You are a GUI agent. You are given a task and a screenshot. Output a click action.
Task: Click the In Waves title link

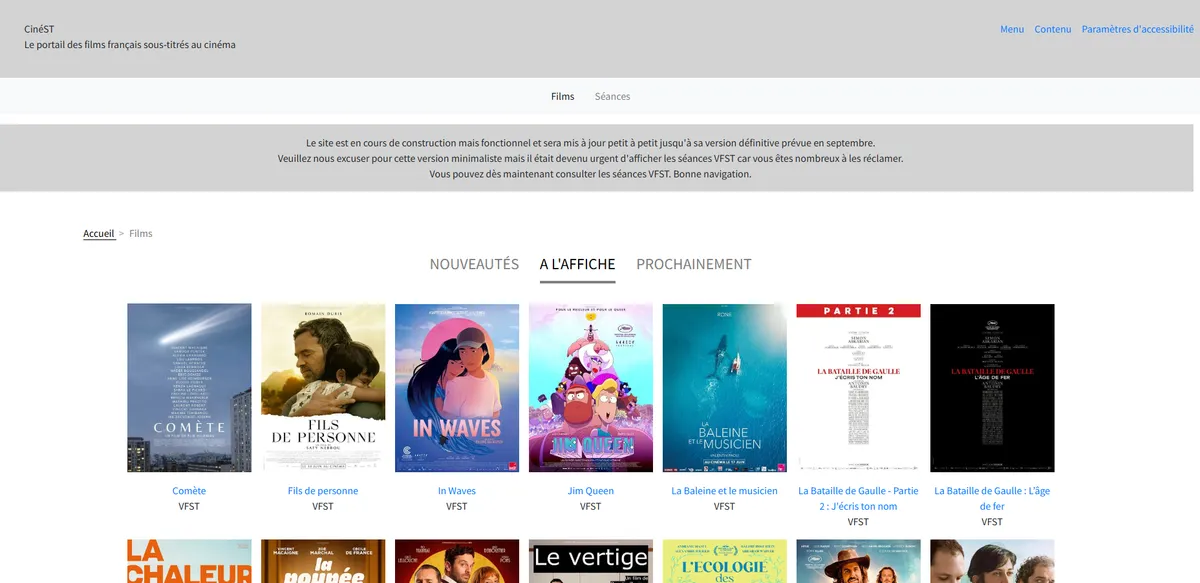457,491
